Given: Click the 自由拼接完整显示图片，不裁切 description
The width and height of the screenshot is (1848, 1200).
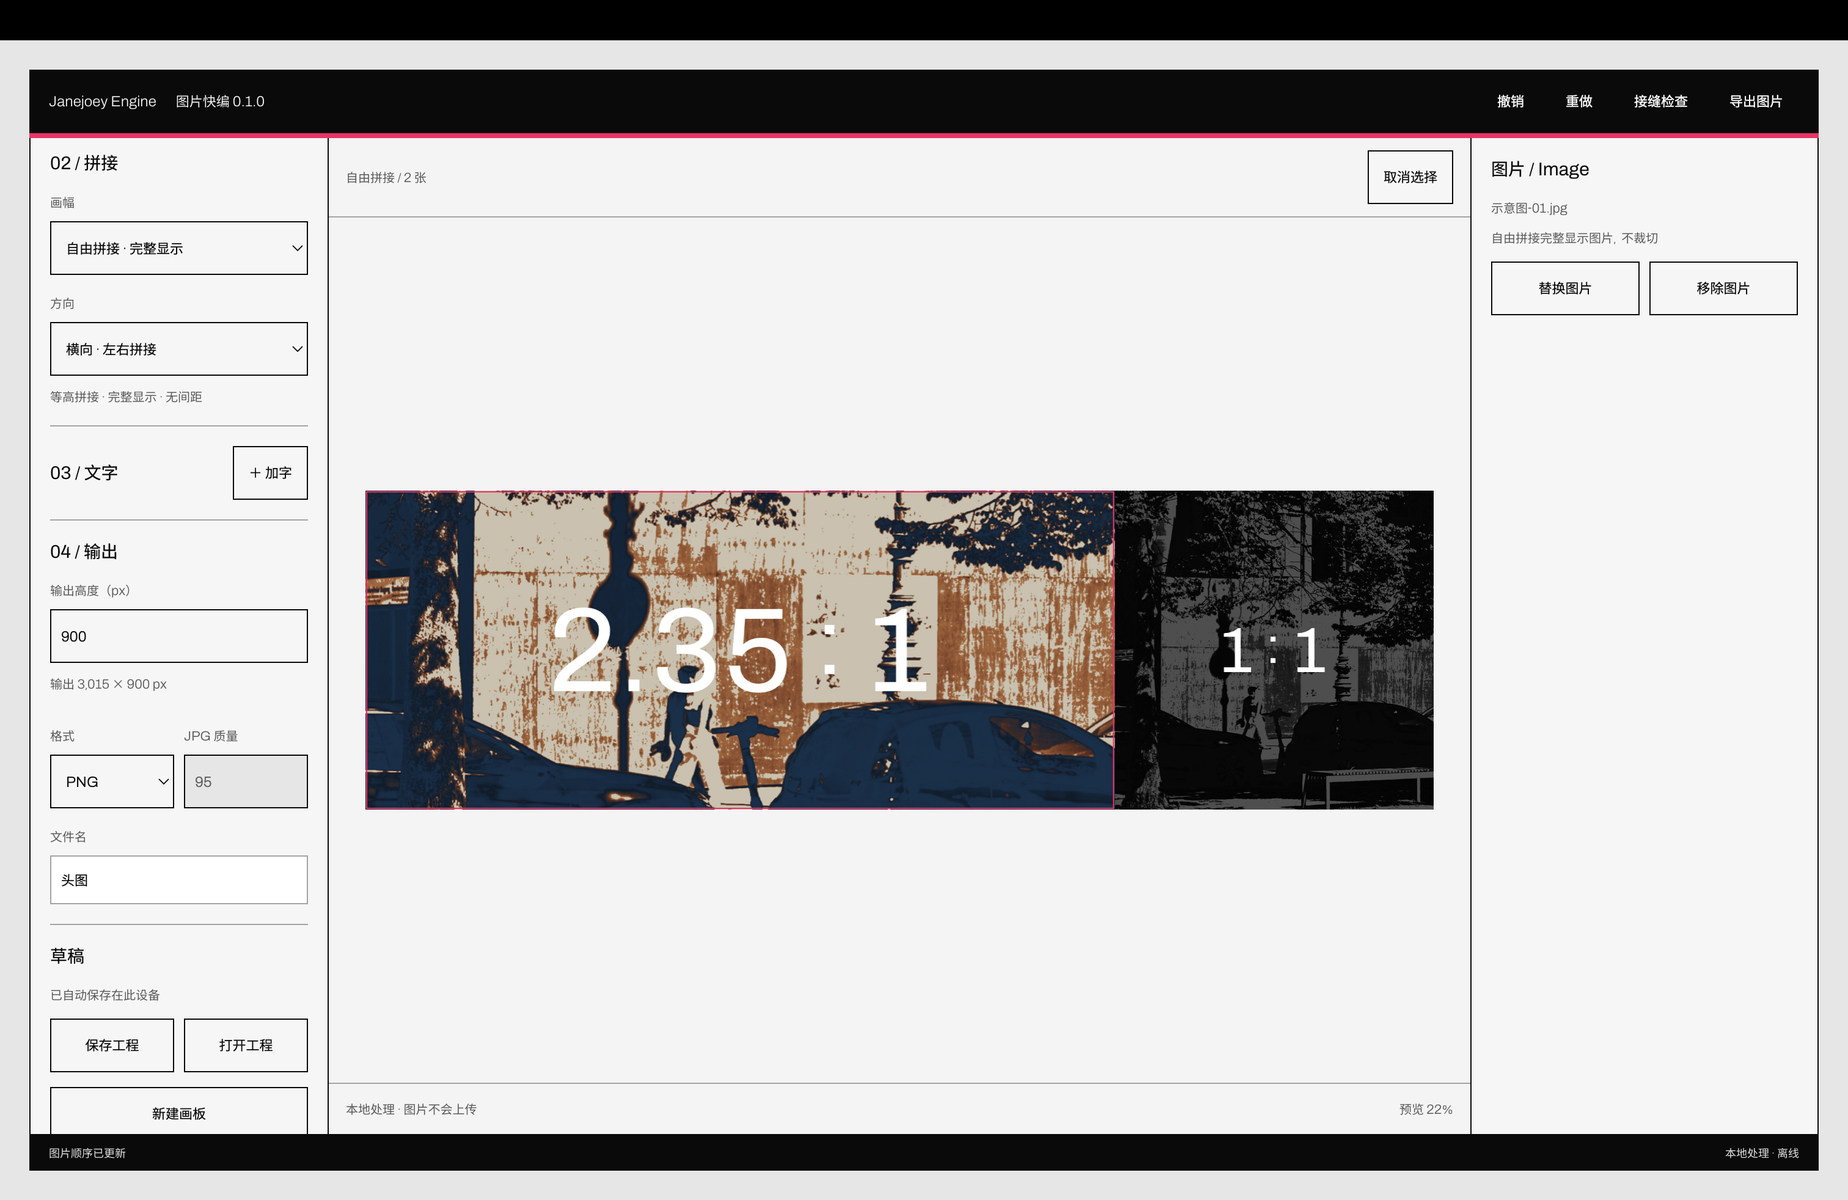Looking at the screenshot, I should [1574, 238].
